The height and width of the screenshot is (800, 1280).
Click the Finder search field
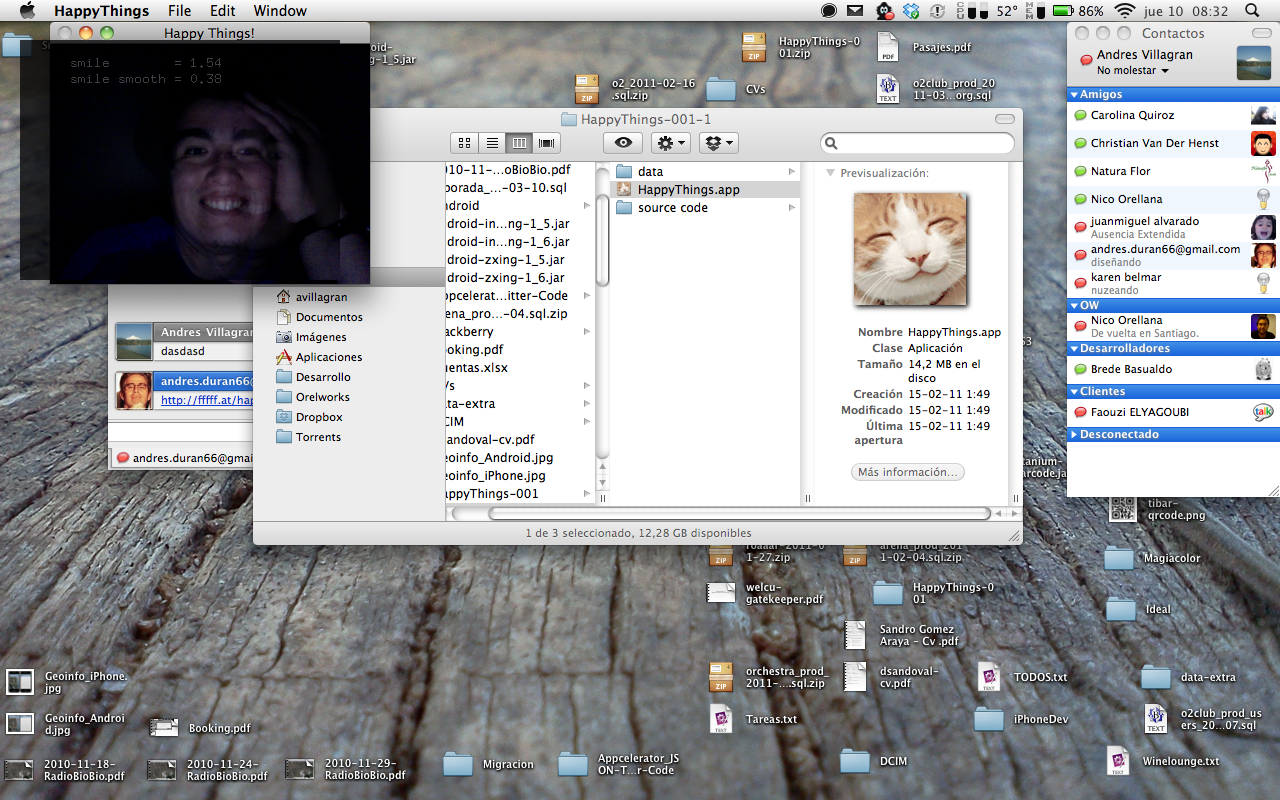click(917, 143)
